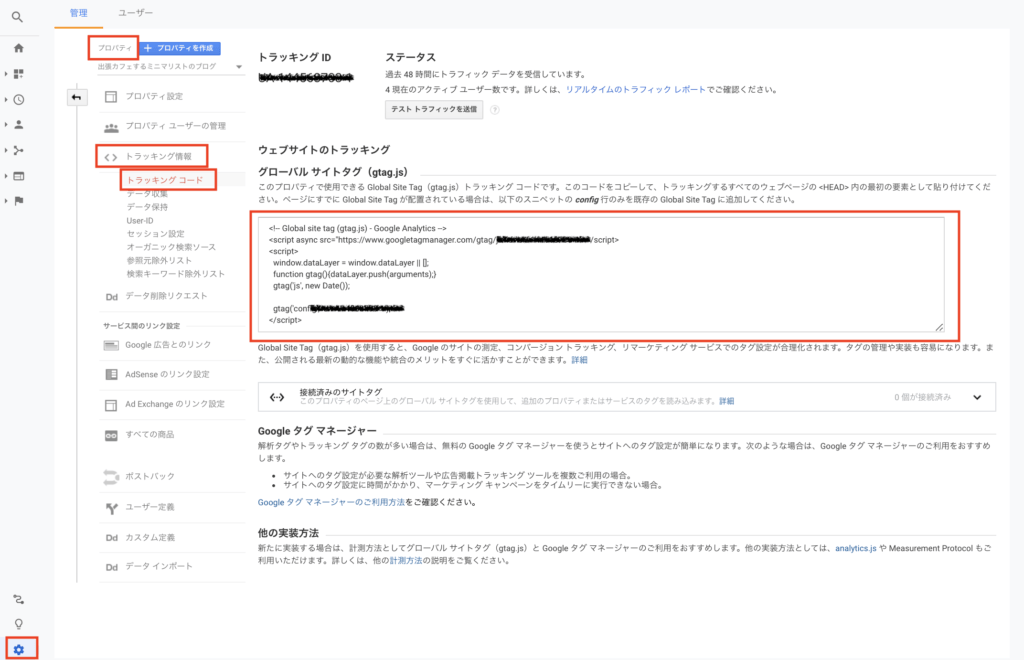1024x660 pixels.
Task: Select データ保持 submenu item
Action: click(x=147, y=207)
